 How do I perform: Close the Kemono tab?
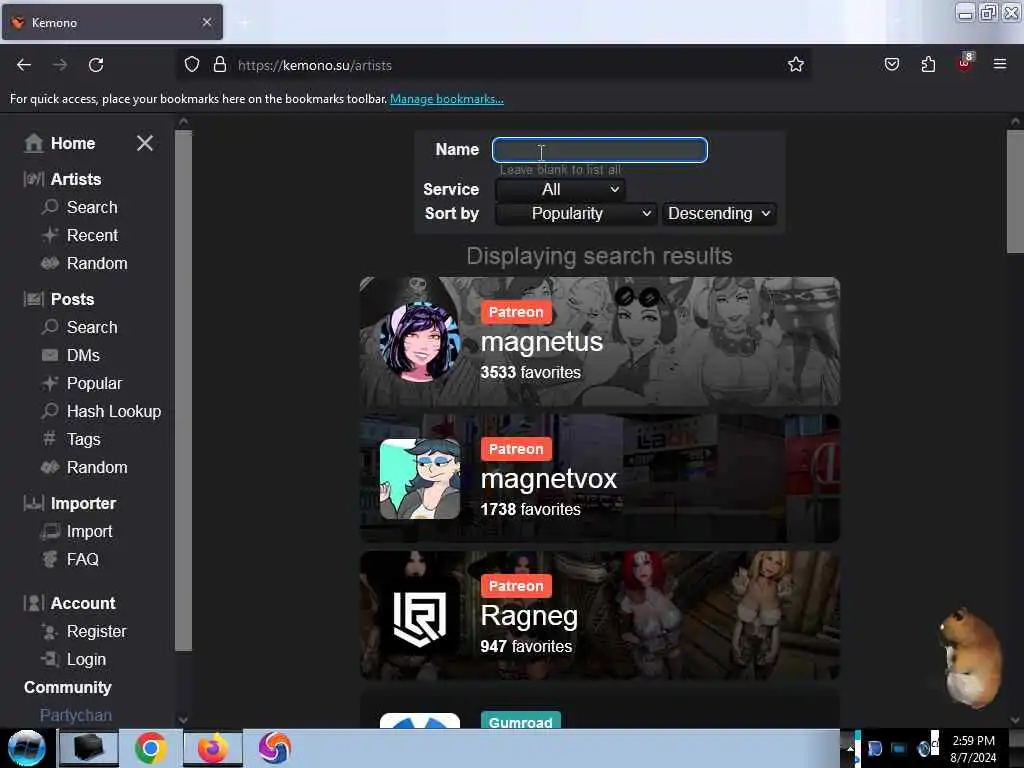pos(207,22)
